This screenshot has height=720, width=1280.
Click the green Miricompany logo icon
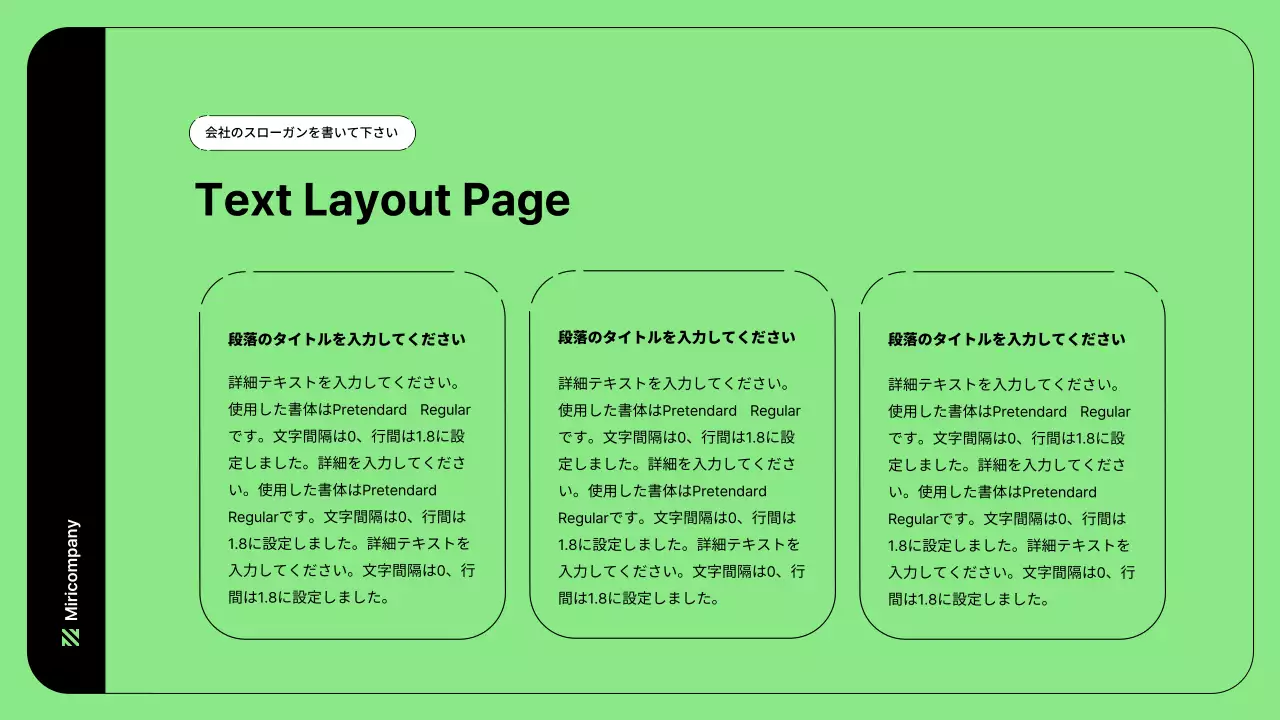point(70,637)
